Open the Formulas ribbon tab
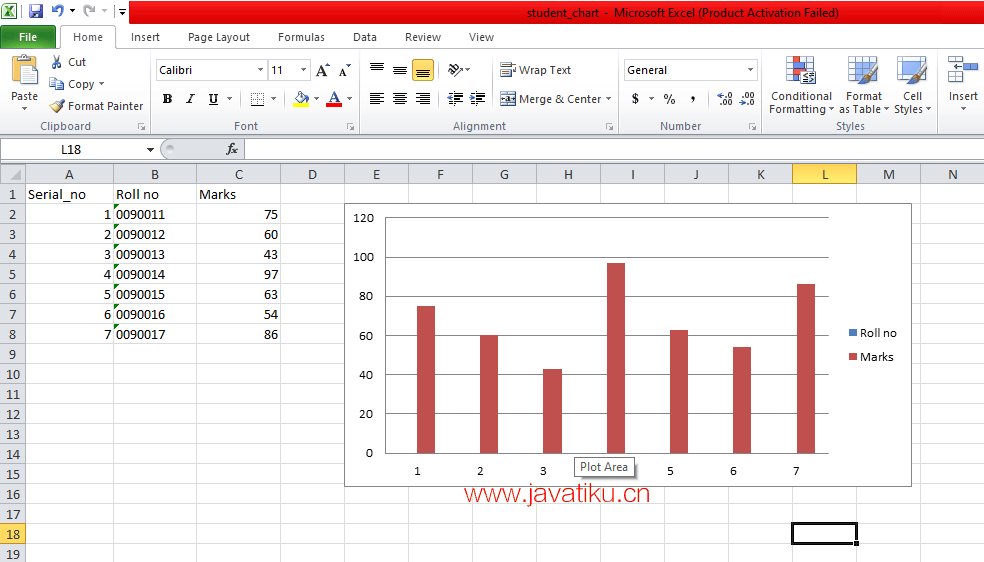The image size is (984, 562). point(301,37)
